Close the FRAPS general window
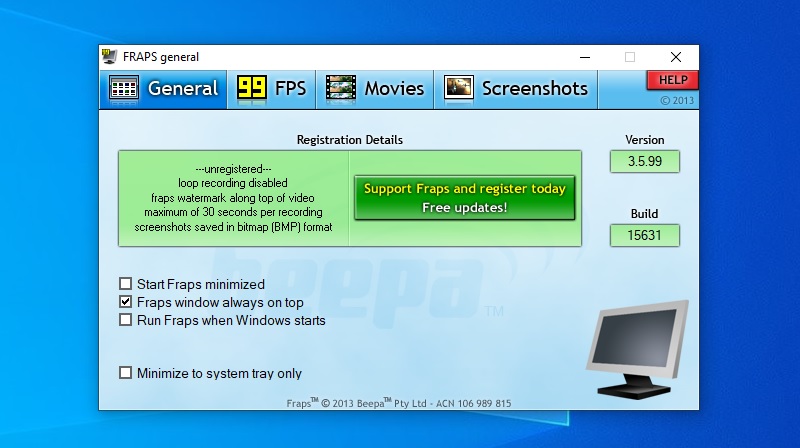Screen dimensions: 800x448 (x=676, y=57)
